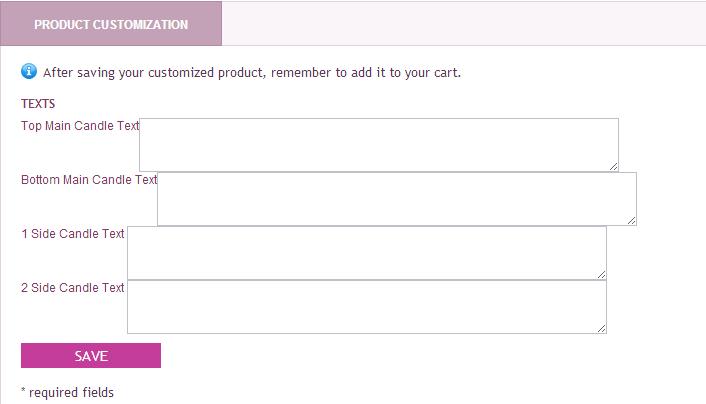Click the TEXTS section heading
This screenshot has height=404, width=706.
coord(38,104)
